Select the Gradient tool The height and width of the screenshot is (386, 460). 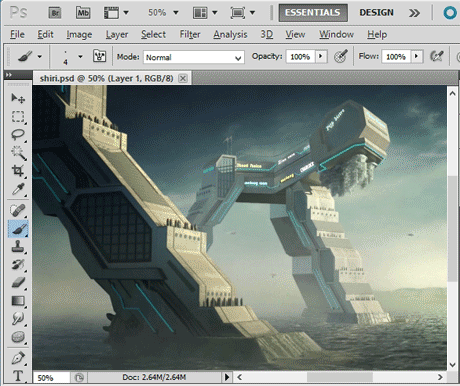18,301
